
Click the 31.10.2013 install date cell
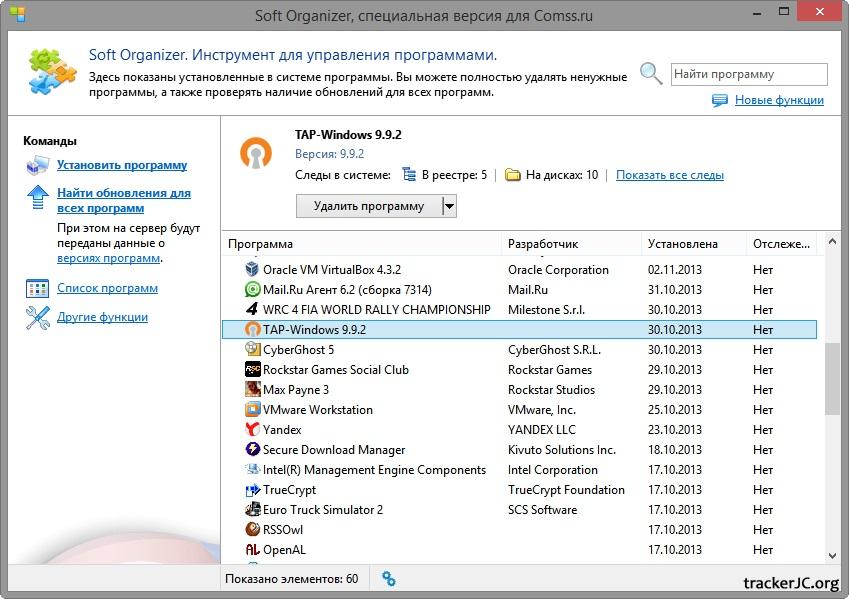pos(675,290)
